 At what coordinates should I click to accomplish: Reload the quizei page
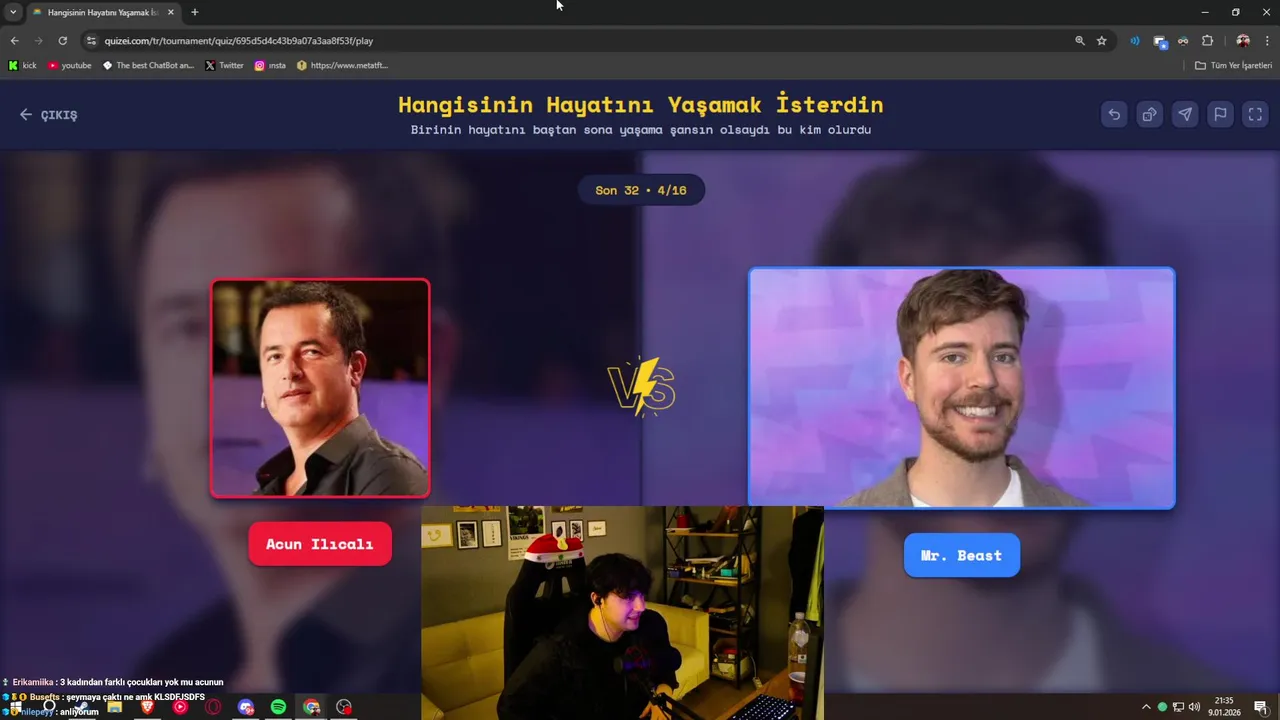click(63, 41)
